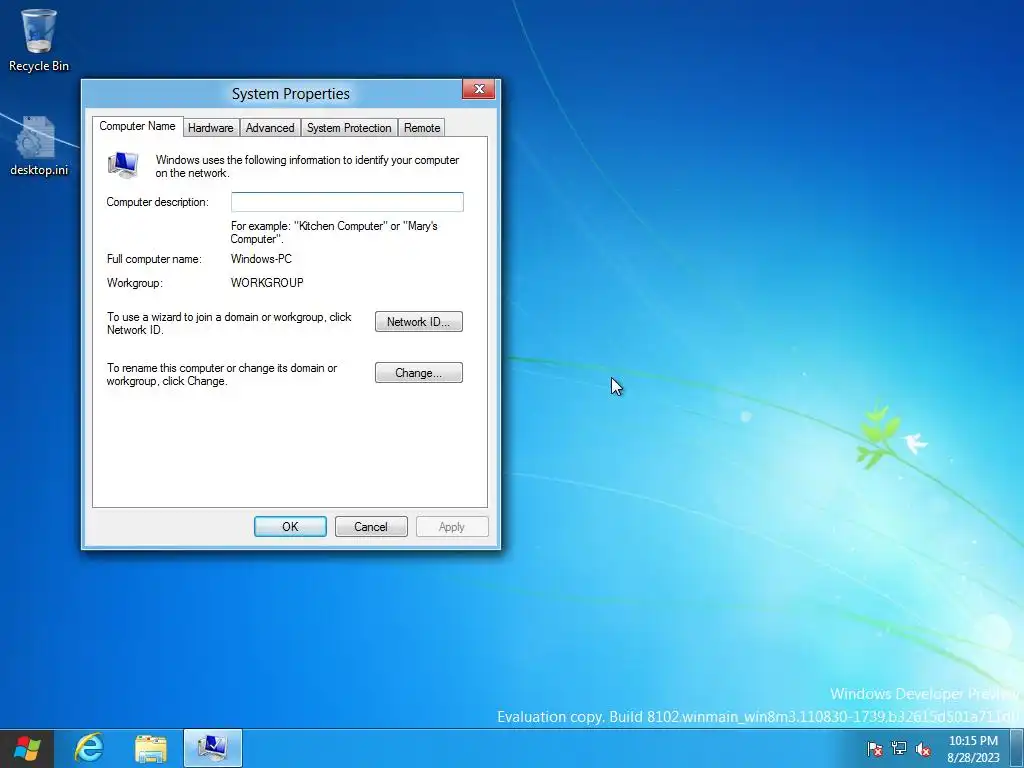Click the Cancel button
Viewport: 1024px width, 768px height.
(371, 527)
